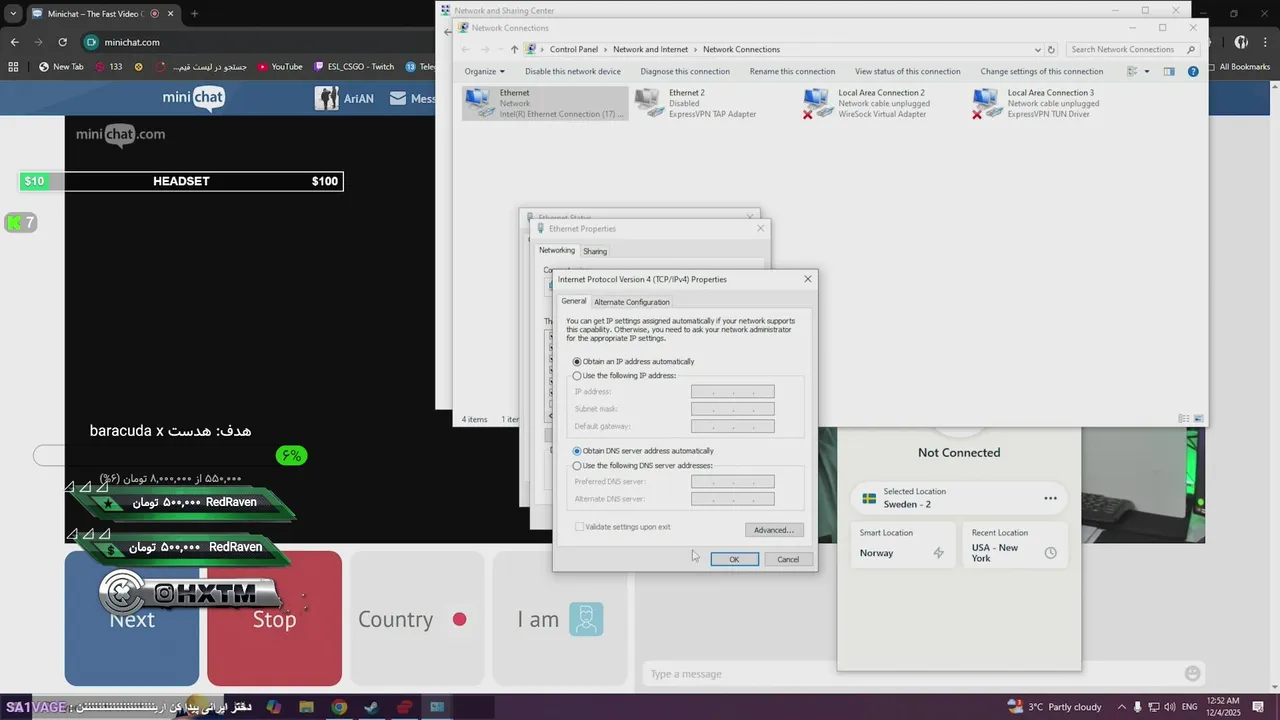Open the Organize dropdown menu
The height and width of the screenshot is (720, 1280).
coord(484,71)
